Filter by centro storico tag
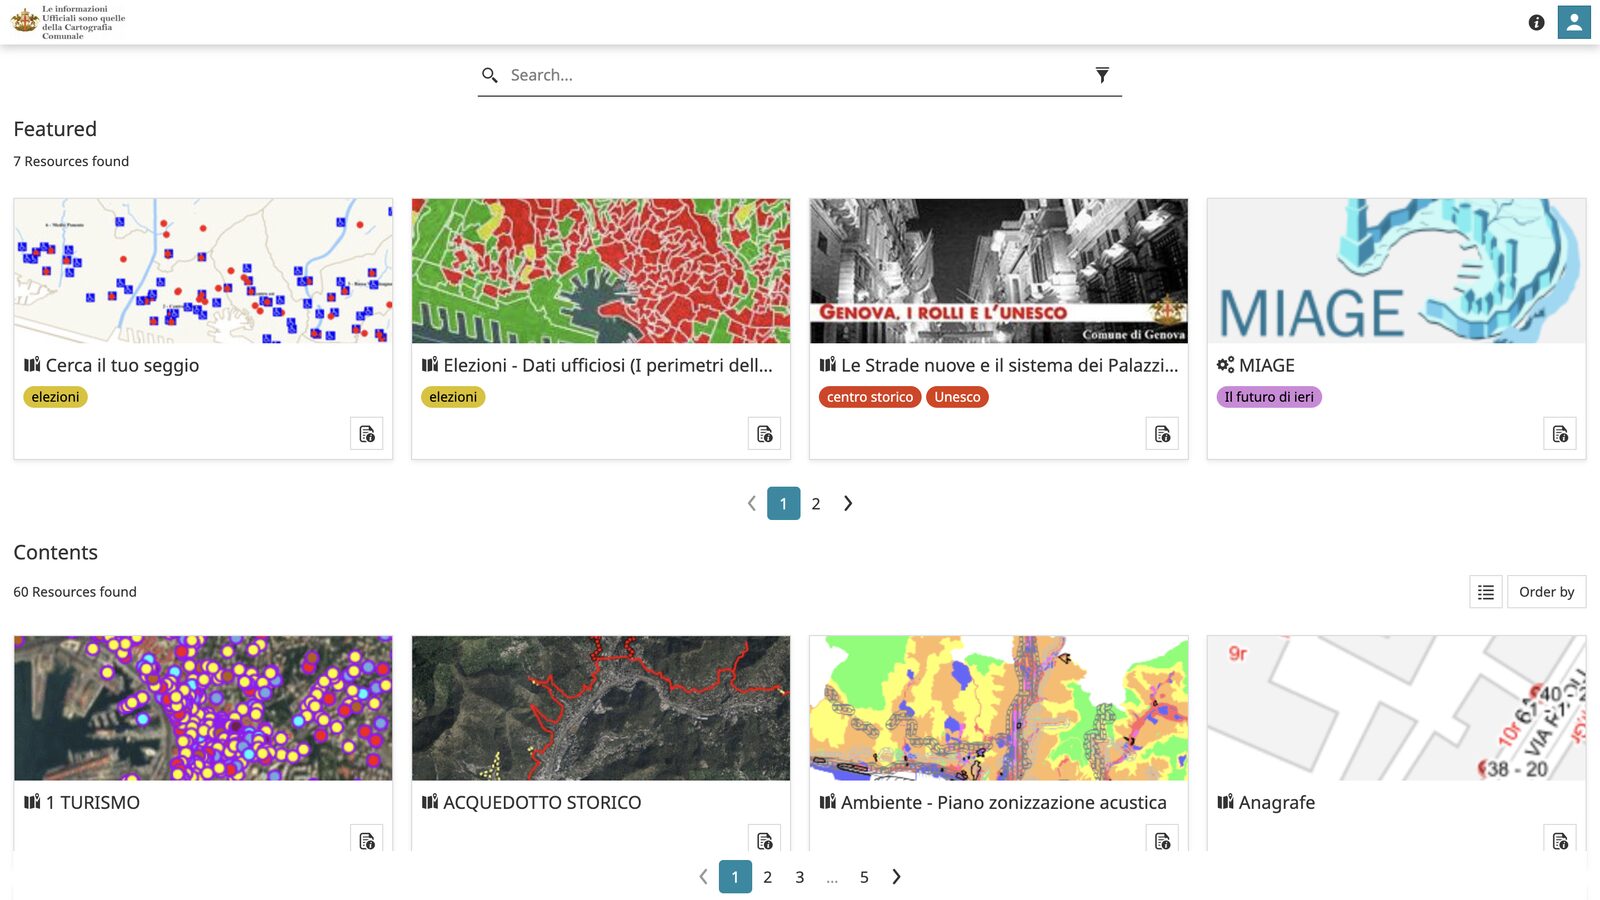Image resolution: width=1600 pixels, height=900 pixels. pyautogui.click(x=870, y=397)
